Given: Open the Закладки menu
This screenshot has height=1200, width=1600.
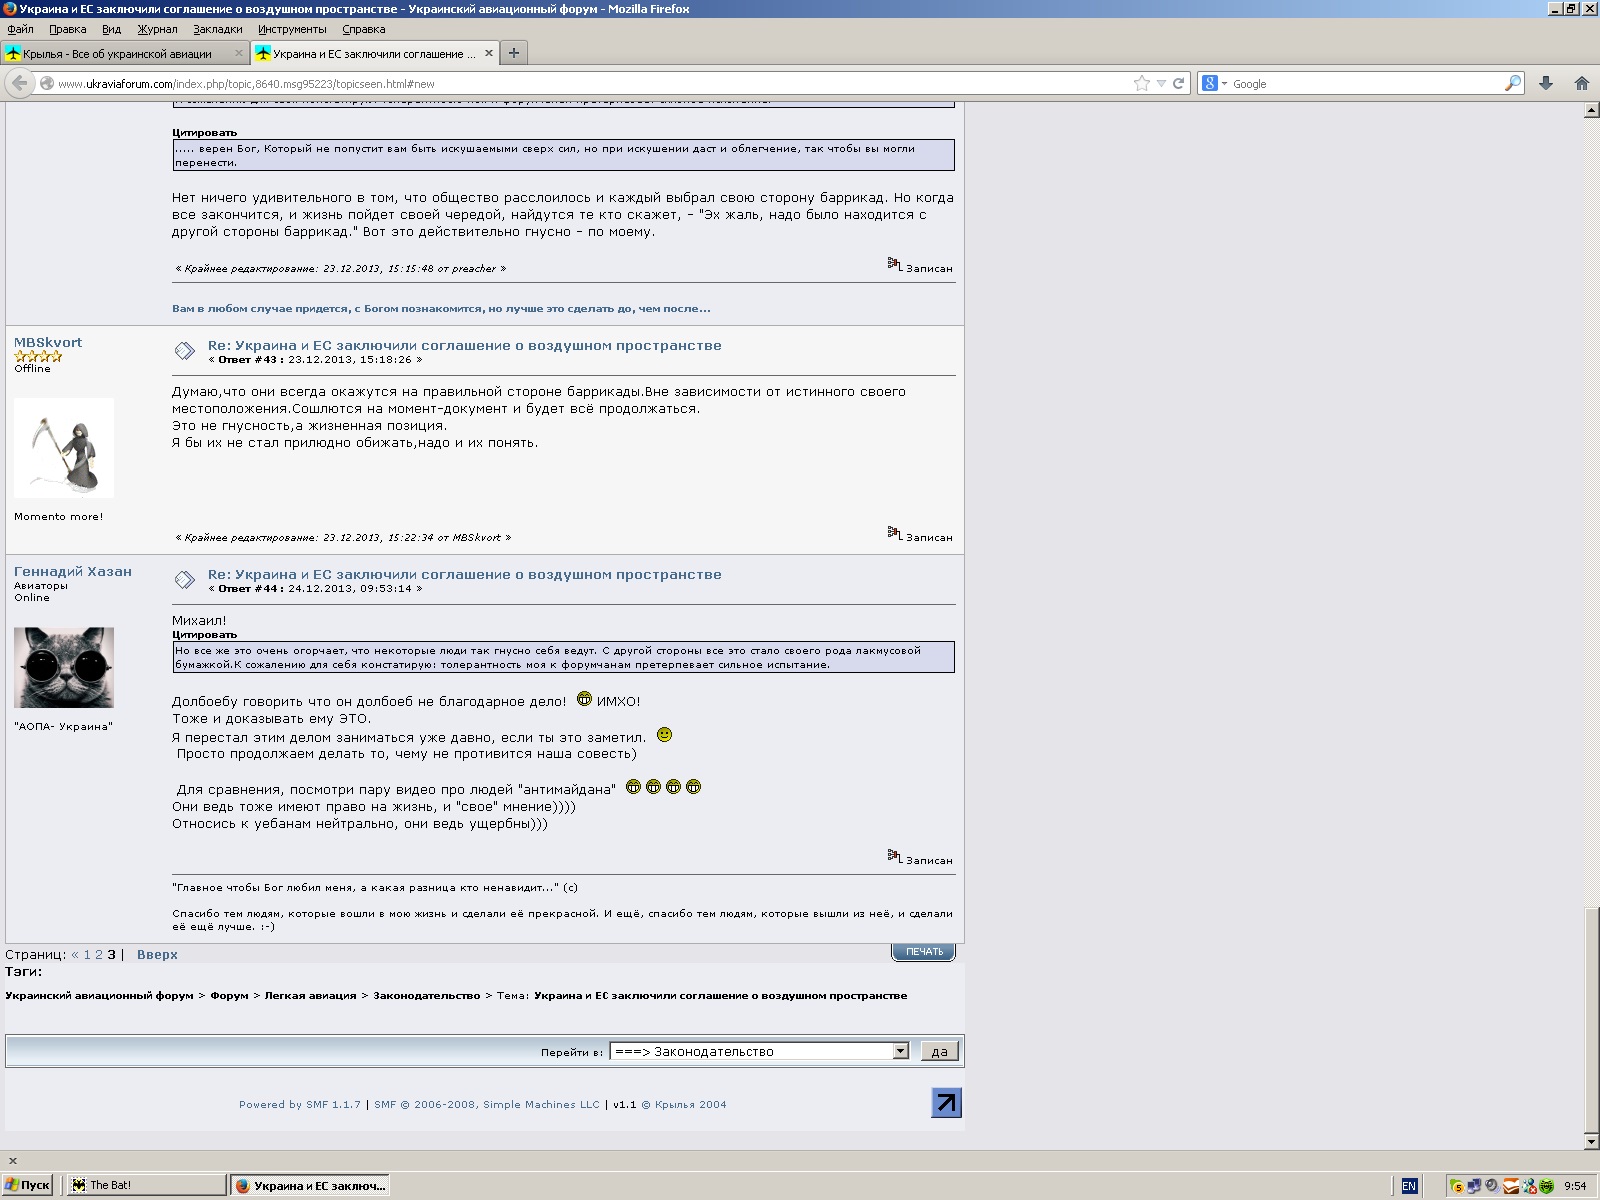Looking at the screenshot, I should (217, 30).
